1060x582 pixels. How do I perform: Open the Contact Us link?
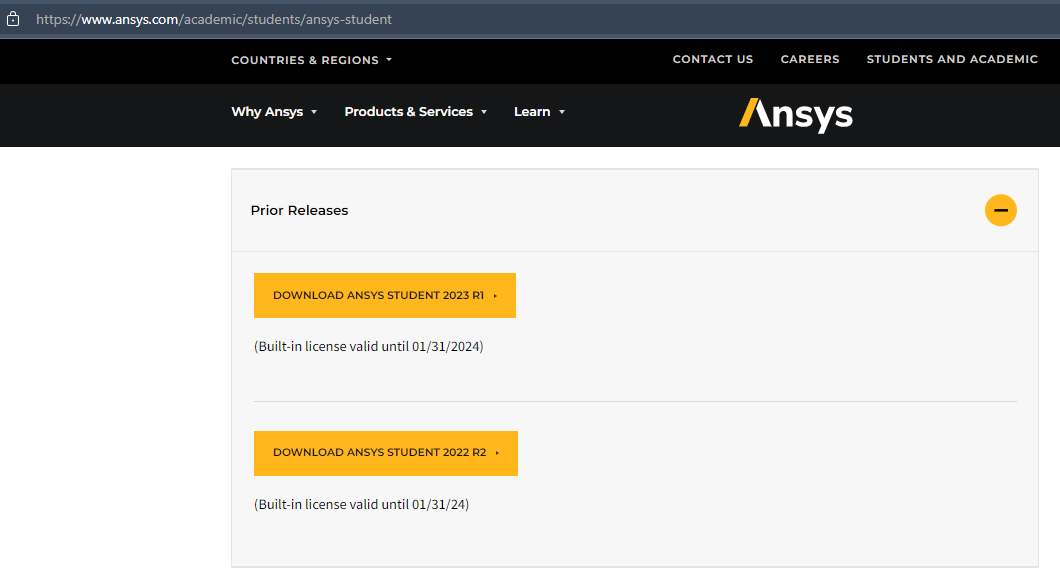(712, 60)
